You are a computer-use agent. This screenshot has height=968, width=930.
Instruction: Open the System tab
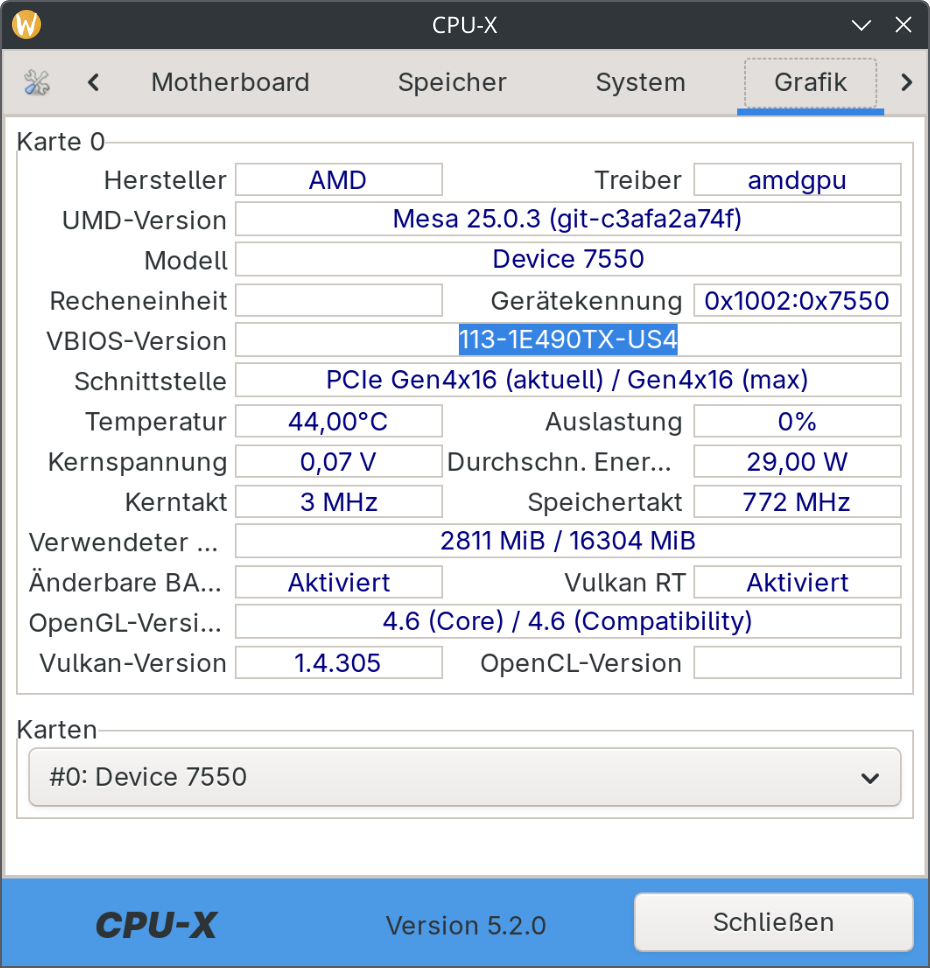(640, 83)
